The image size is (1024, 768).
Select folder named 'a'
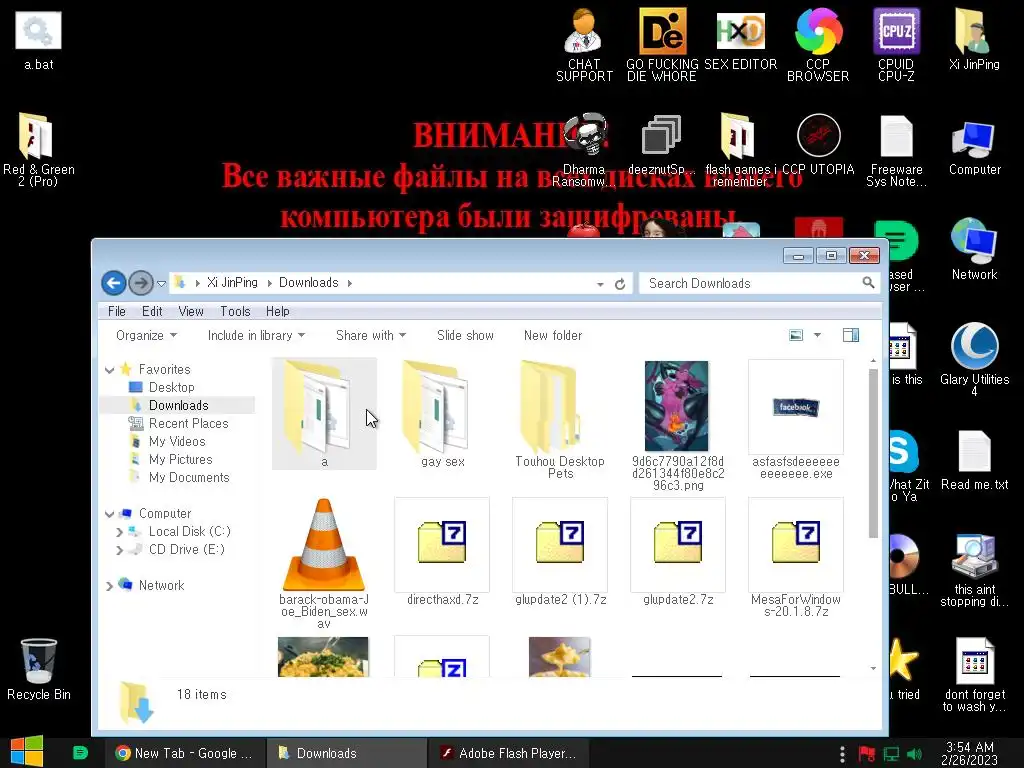pyautogui.click(x=324, y=413)
